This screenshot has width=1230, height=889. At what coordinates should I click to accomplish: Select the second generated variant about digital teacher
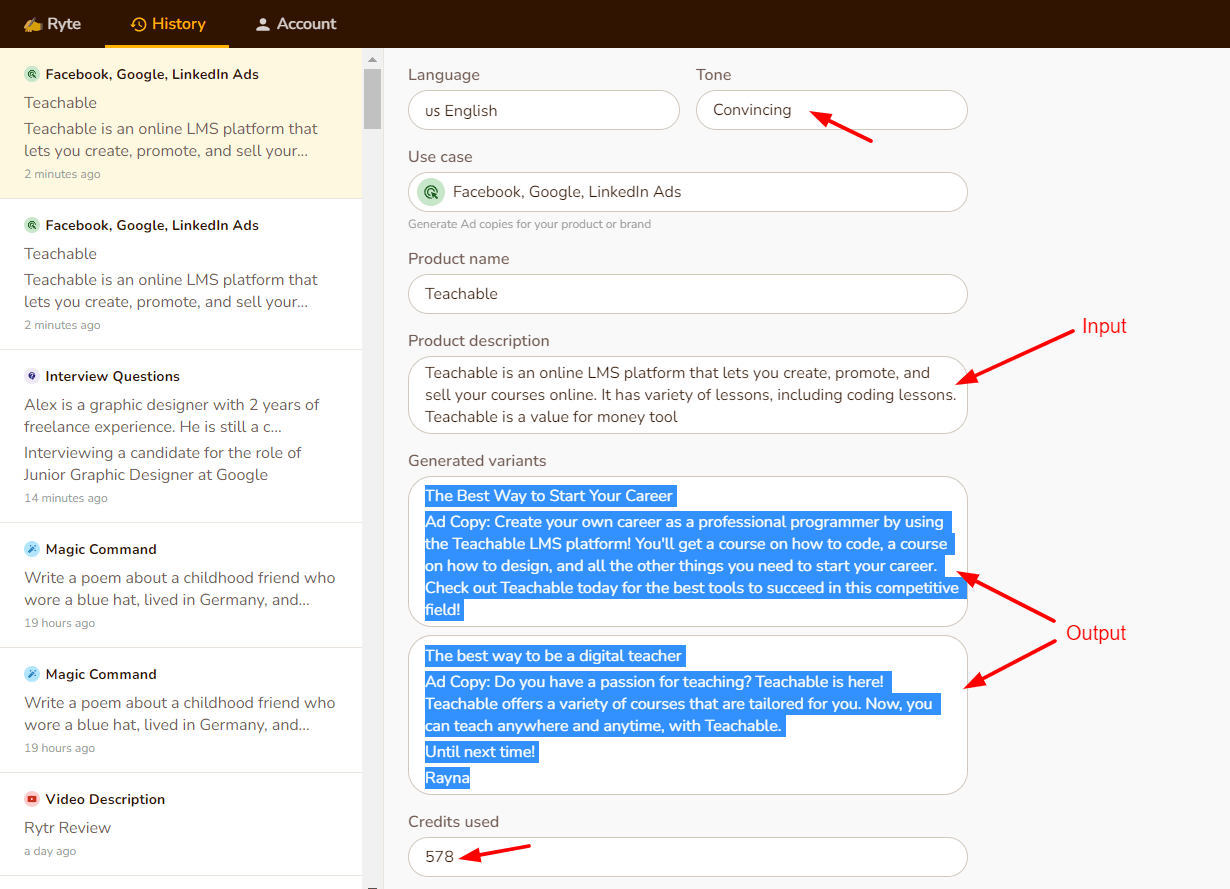pyautogui.click(x=687, y=714)
